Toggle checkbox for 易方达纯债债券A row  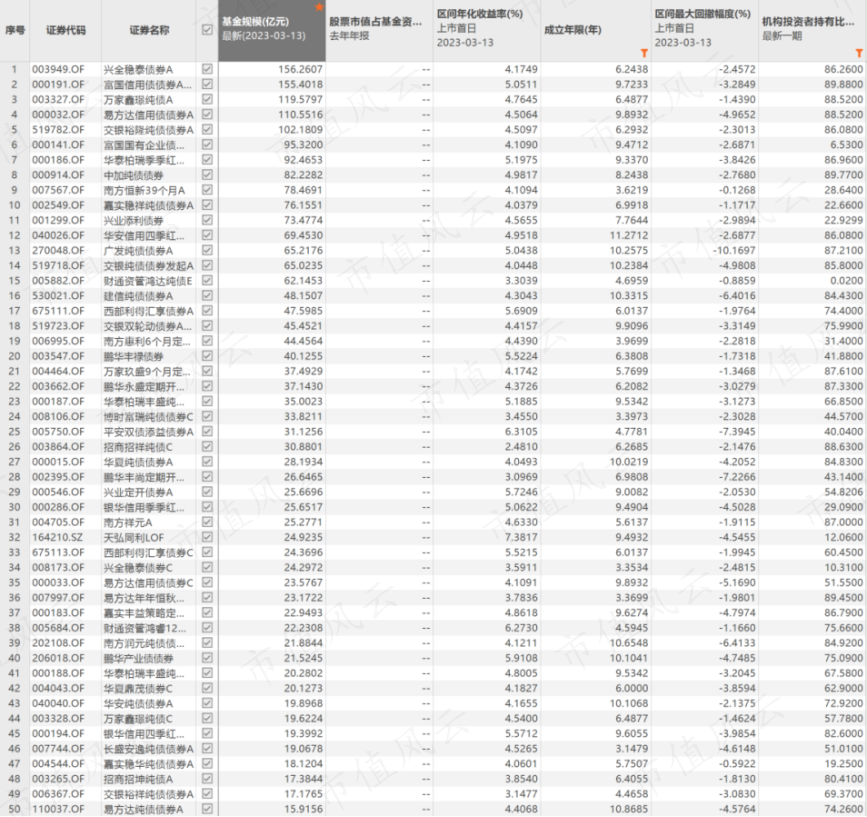point(207,809)
